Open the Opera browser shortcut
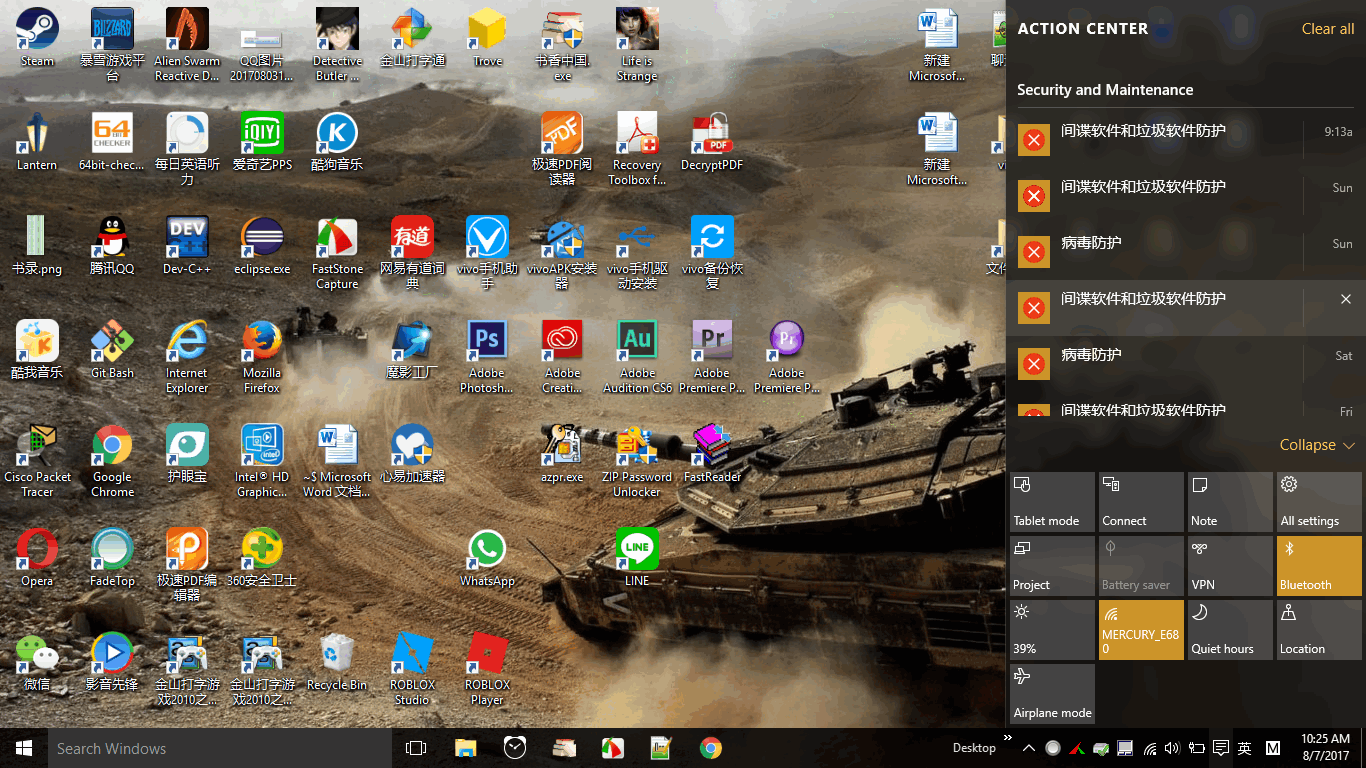The image size is (1366, 768). tap(37, 558)
